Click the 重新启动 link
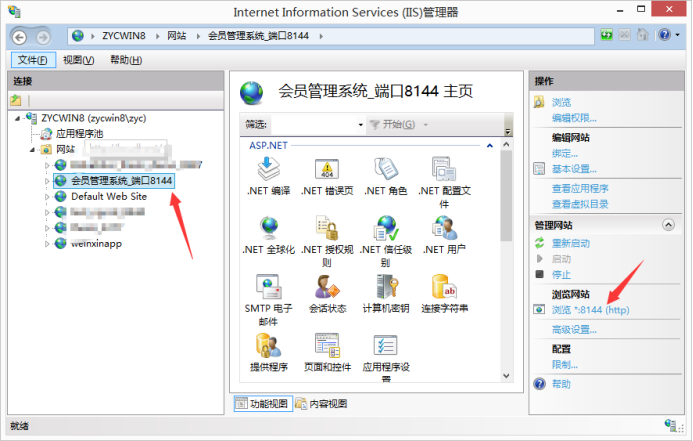This screenshot has height=441, width=693. pyautogui.click(x=571, y=243)
